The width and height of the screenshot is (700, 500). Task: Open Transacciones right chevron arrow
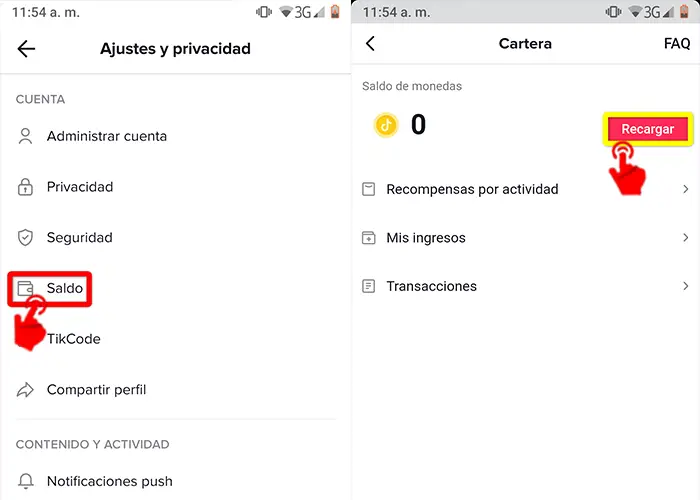pyautogui.click(x=685, y=286)
